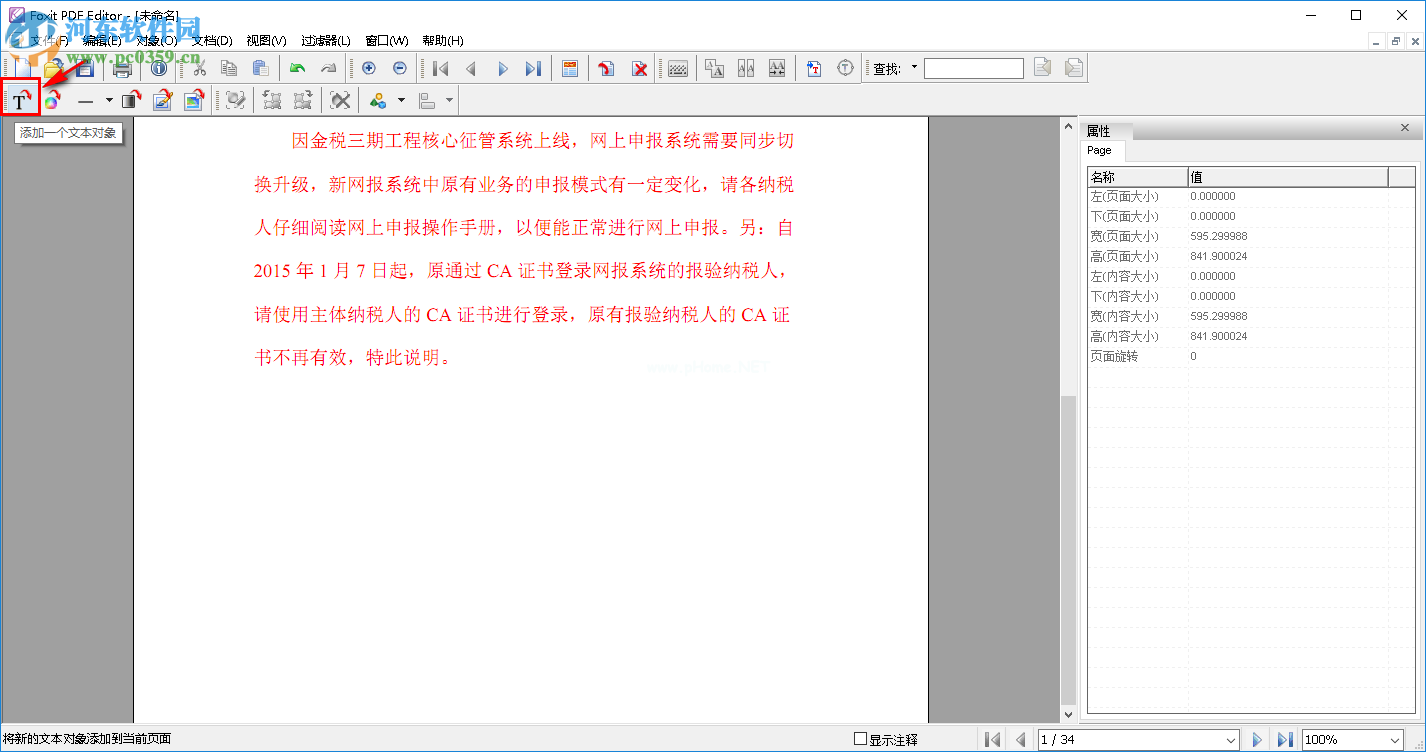Click the add graphic object color wheel icon
1426x752 pixels.
pos(52,100)
